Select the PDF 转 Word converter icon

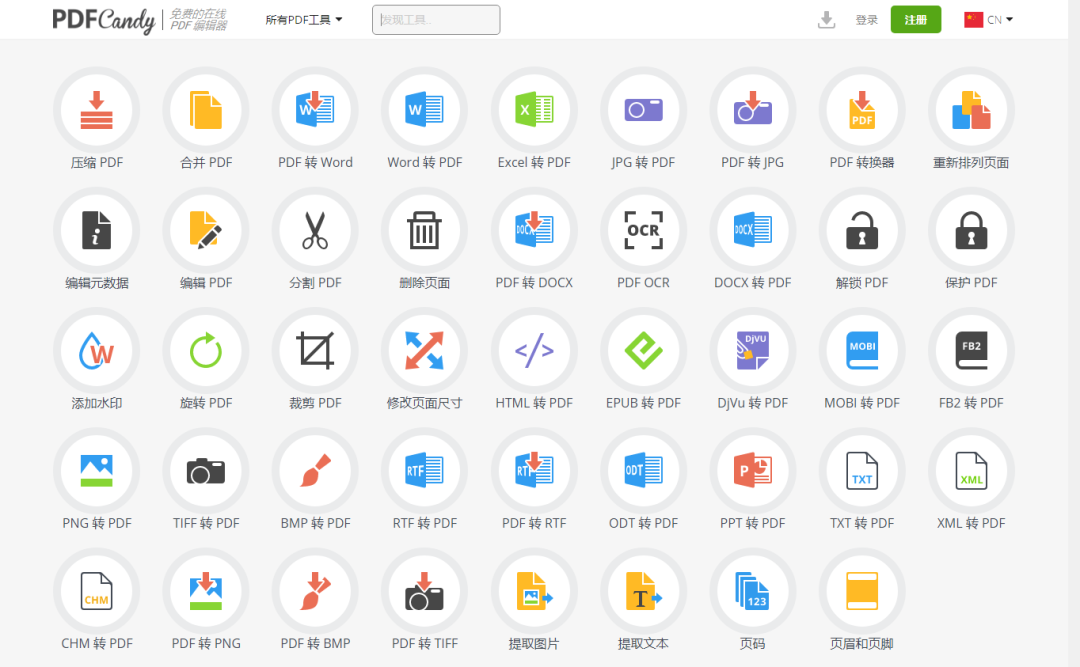(x=315, y=110)
